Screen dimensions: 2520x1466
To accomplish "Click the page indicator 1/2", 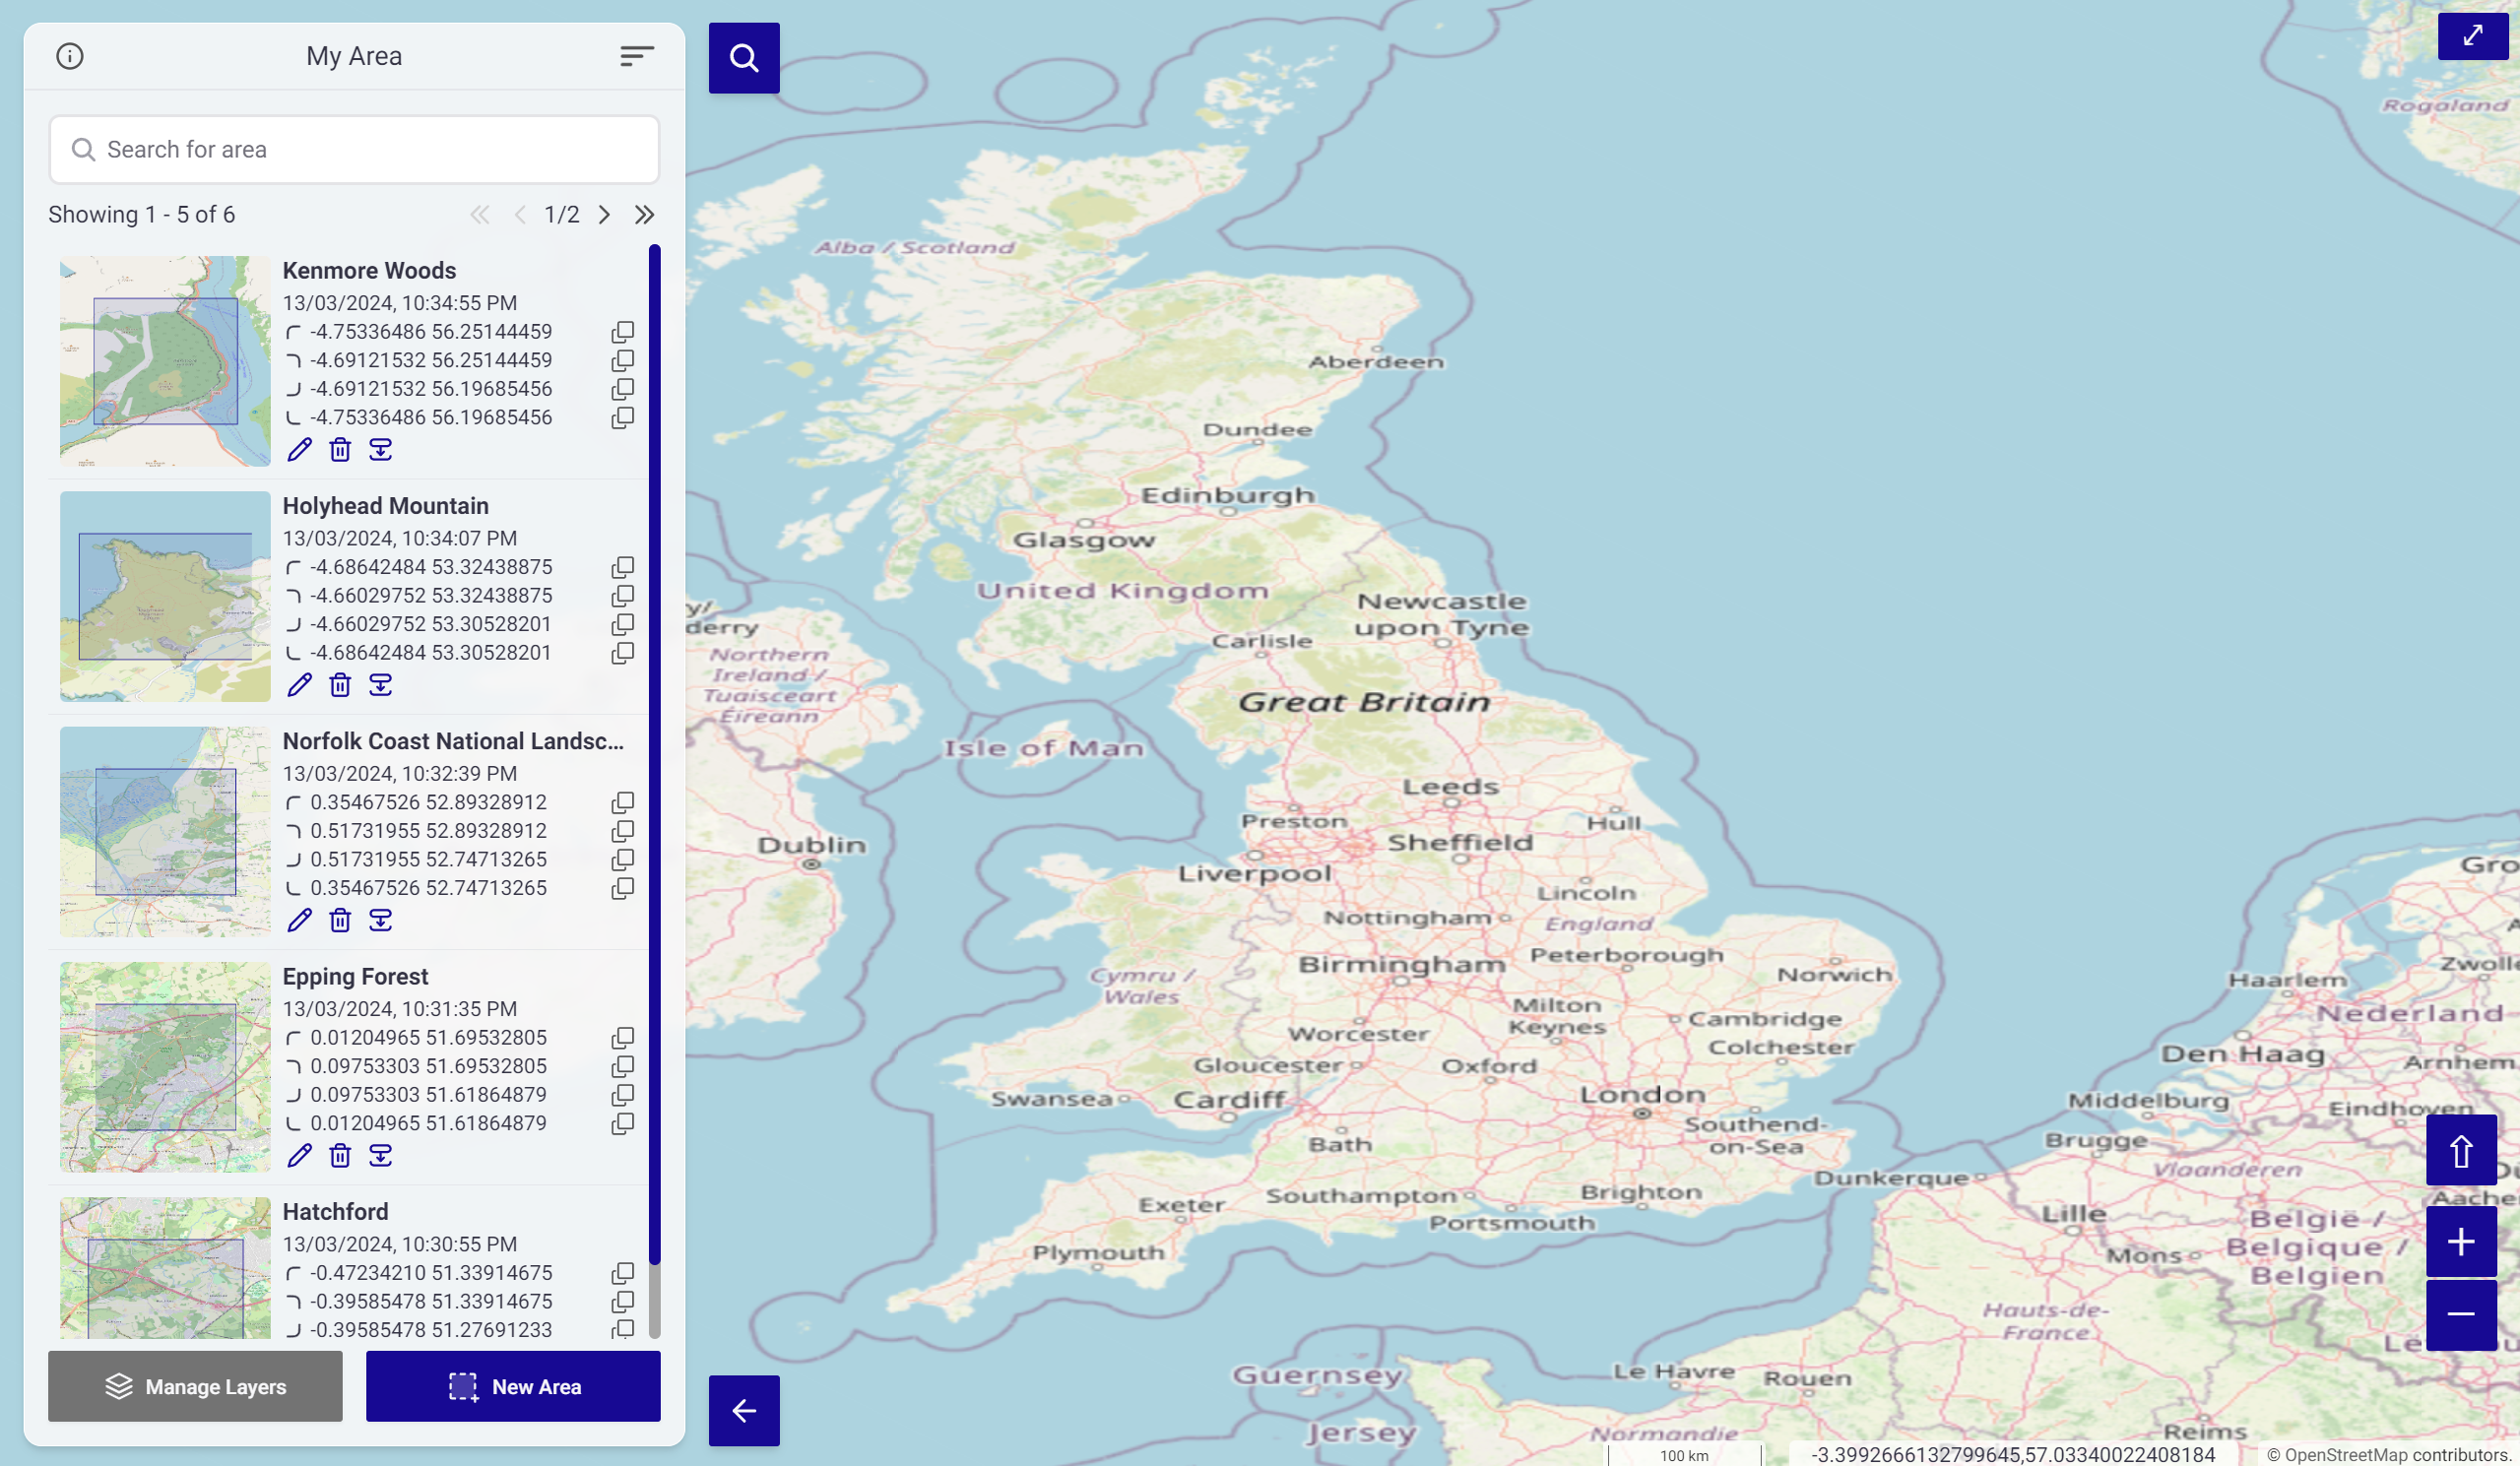I will [562, 215].
